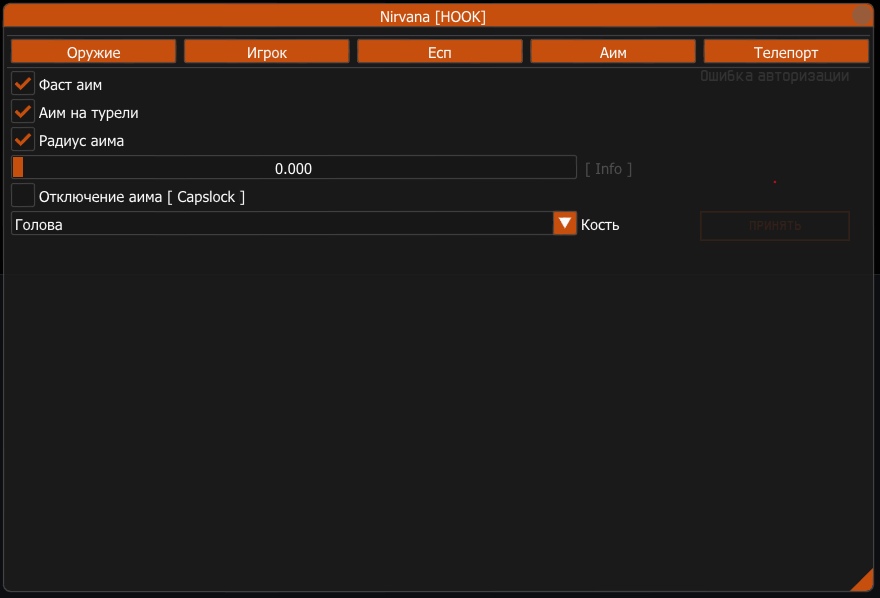The image size is (880, 598).
Task: Uncheck Аим на турели
Action: point(23,112)
